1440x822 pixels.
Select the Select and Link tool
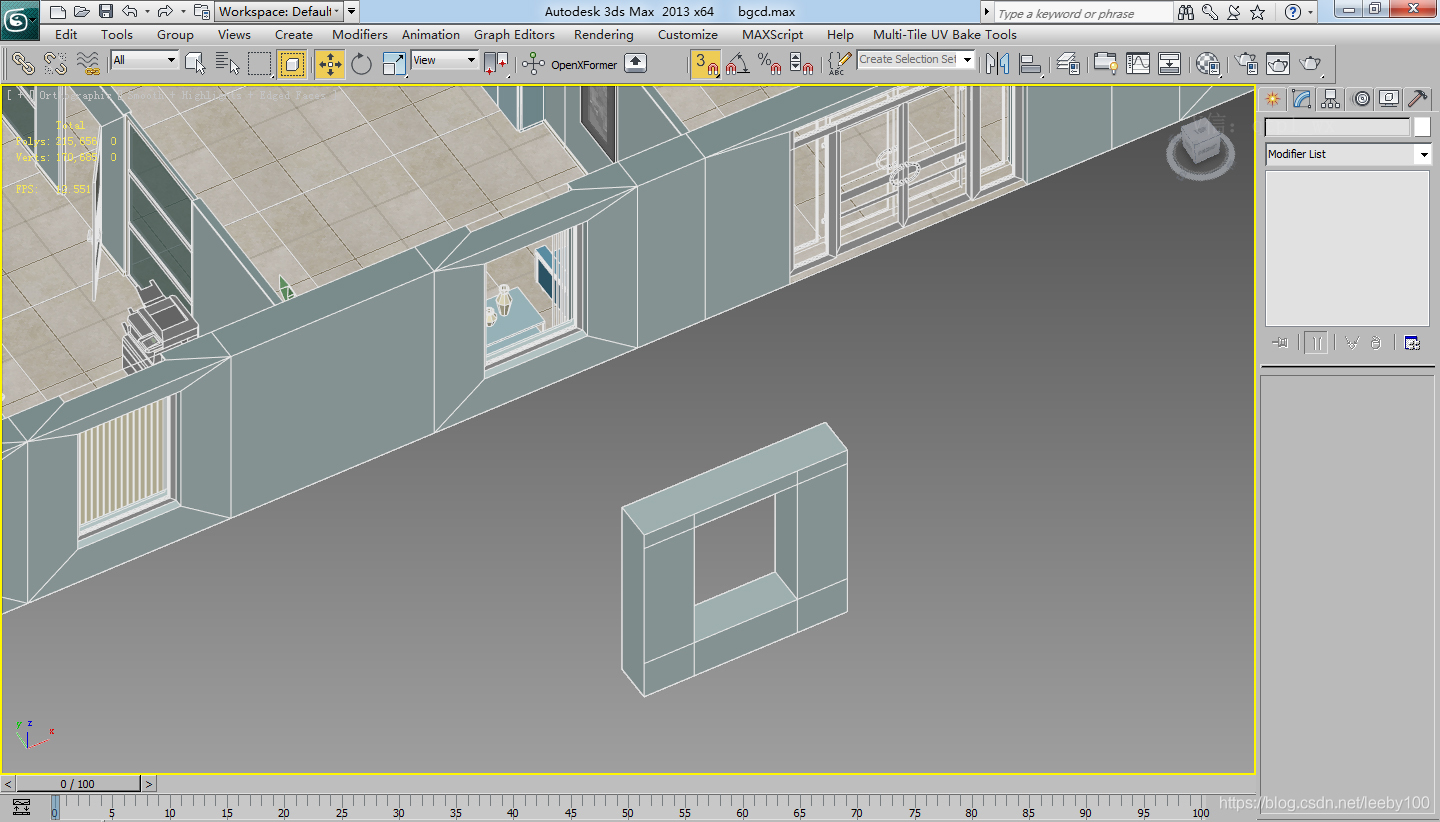click(x=23, y=64)
